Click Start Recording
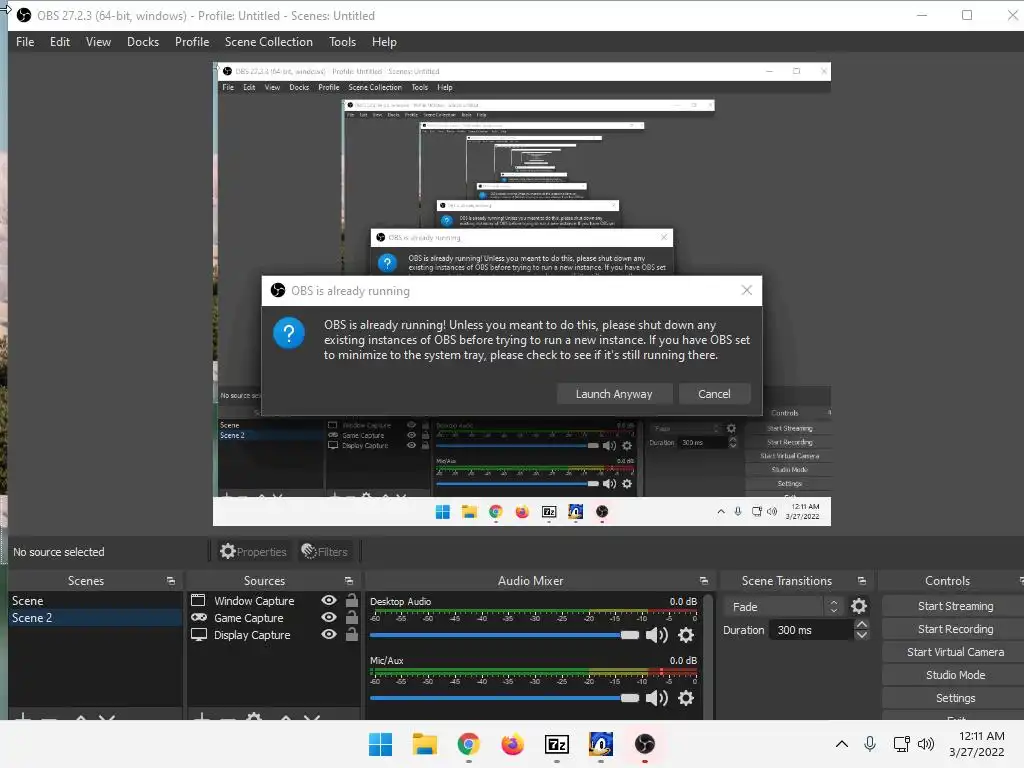Screen dimensions: 1024x768 (x=955, y=629)
